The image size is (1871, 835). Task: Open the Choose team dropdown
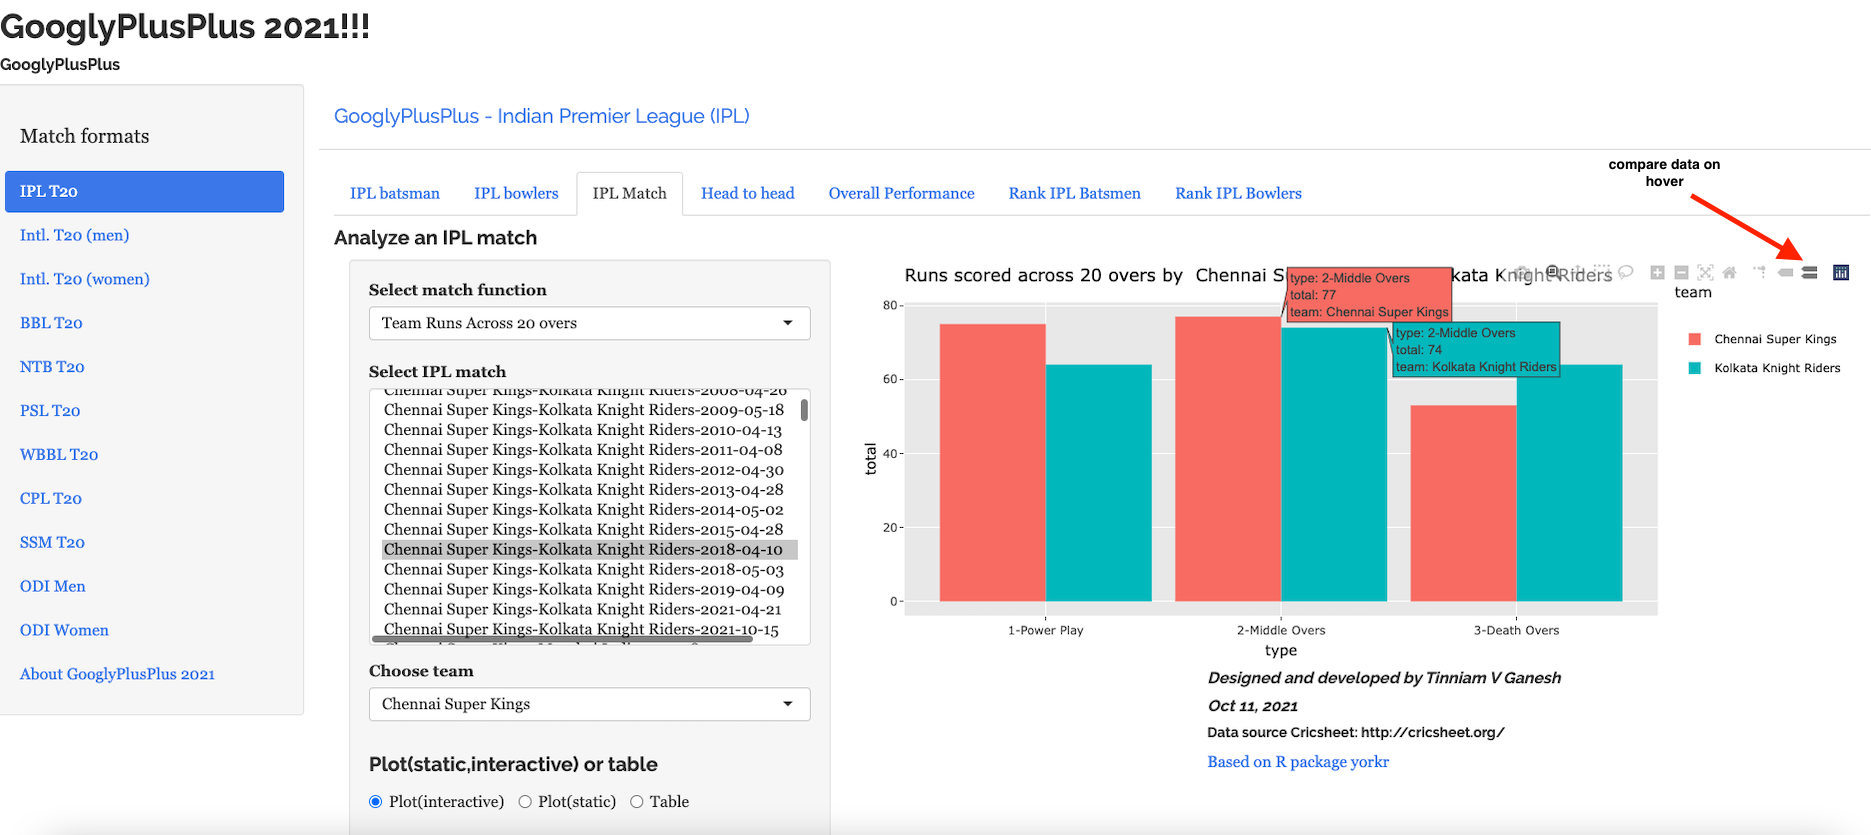pos(589,704)
